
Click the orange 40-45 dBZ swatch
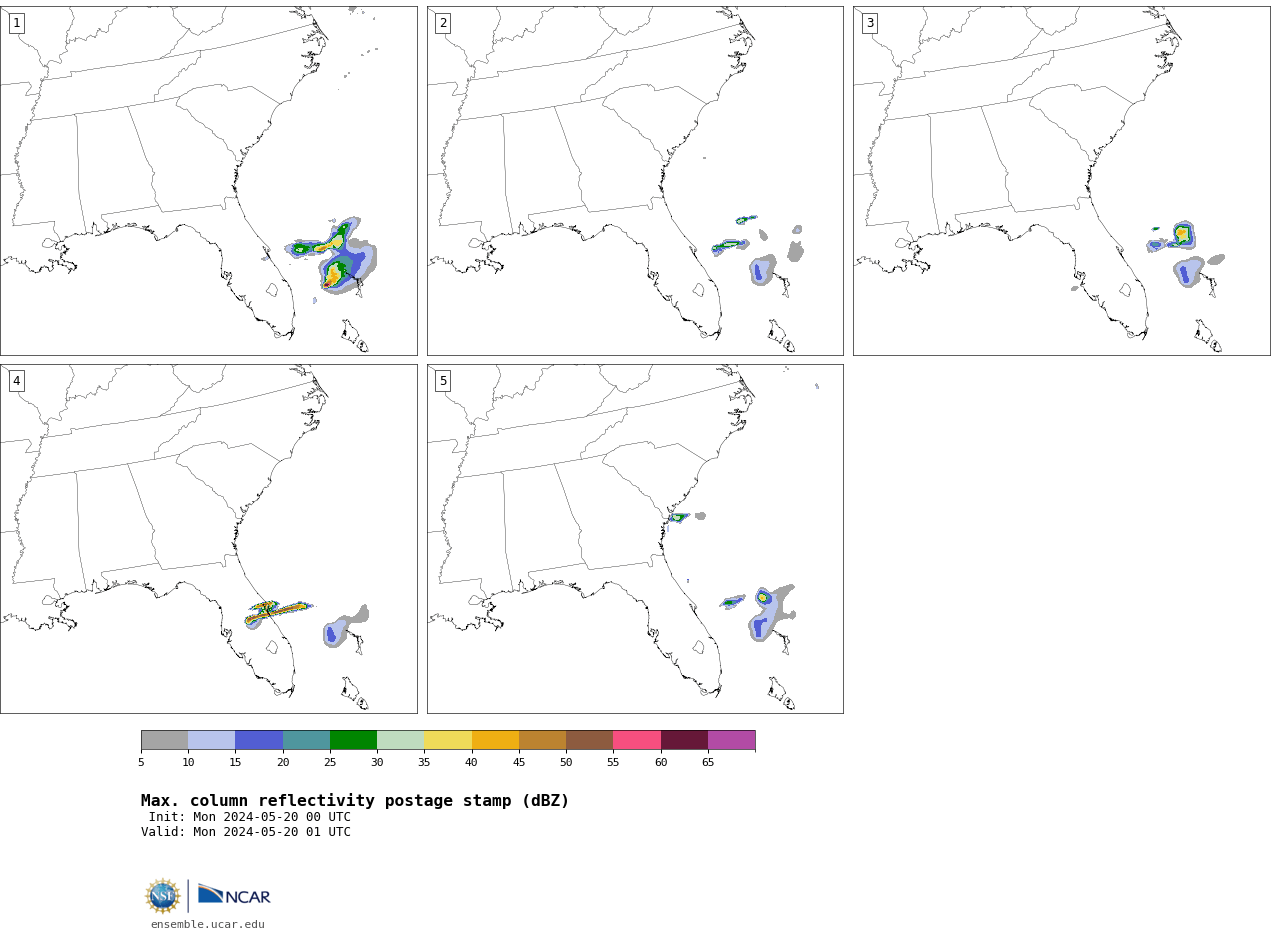[495, 740]
